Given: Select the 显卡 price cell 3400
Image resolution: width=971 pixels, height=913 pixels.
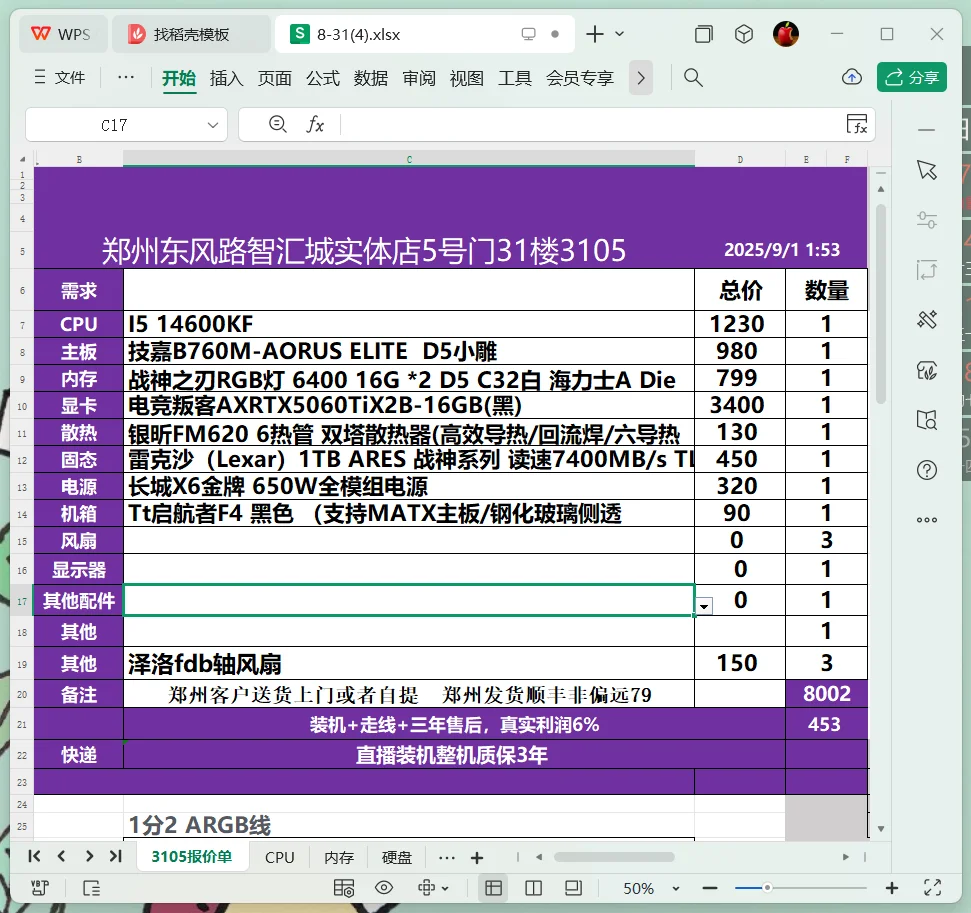Looking at the screenshot, I should (740, 405).
